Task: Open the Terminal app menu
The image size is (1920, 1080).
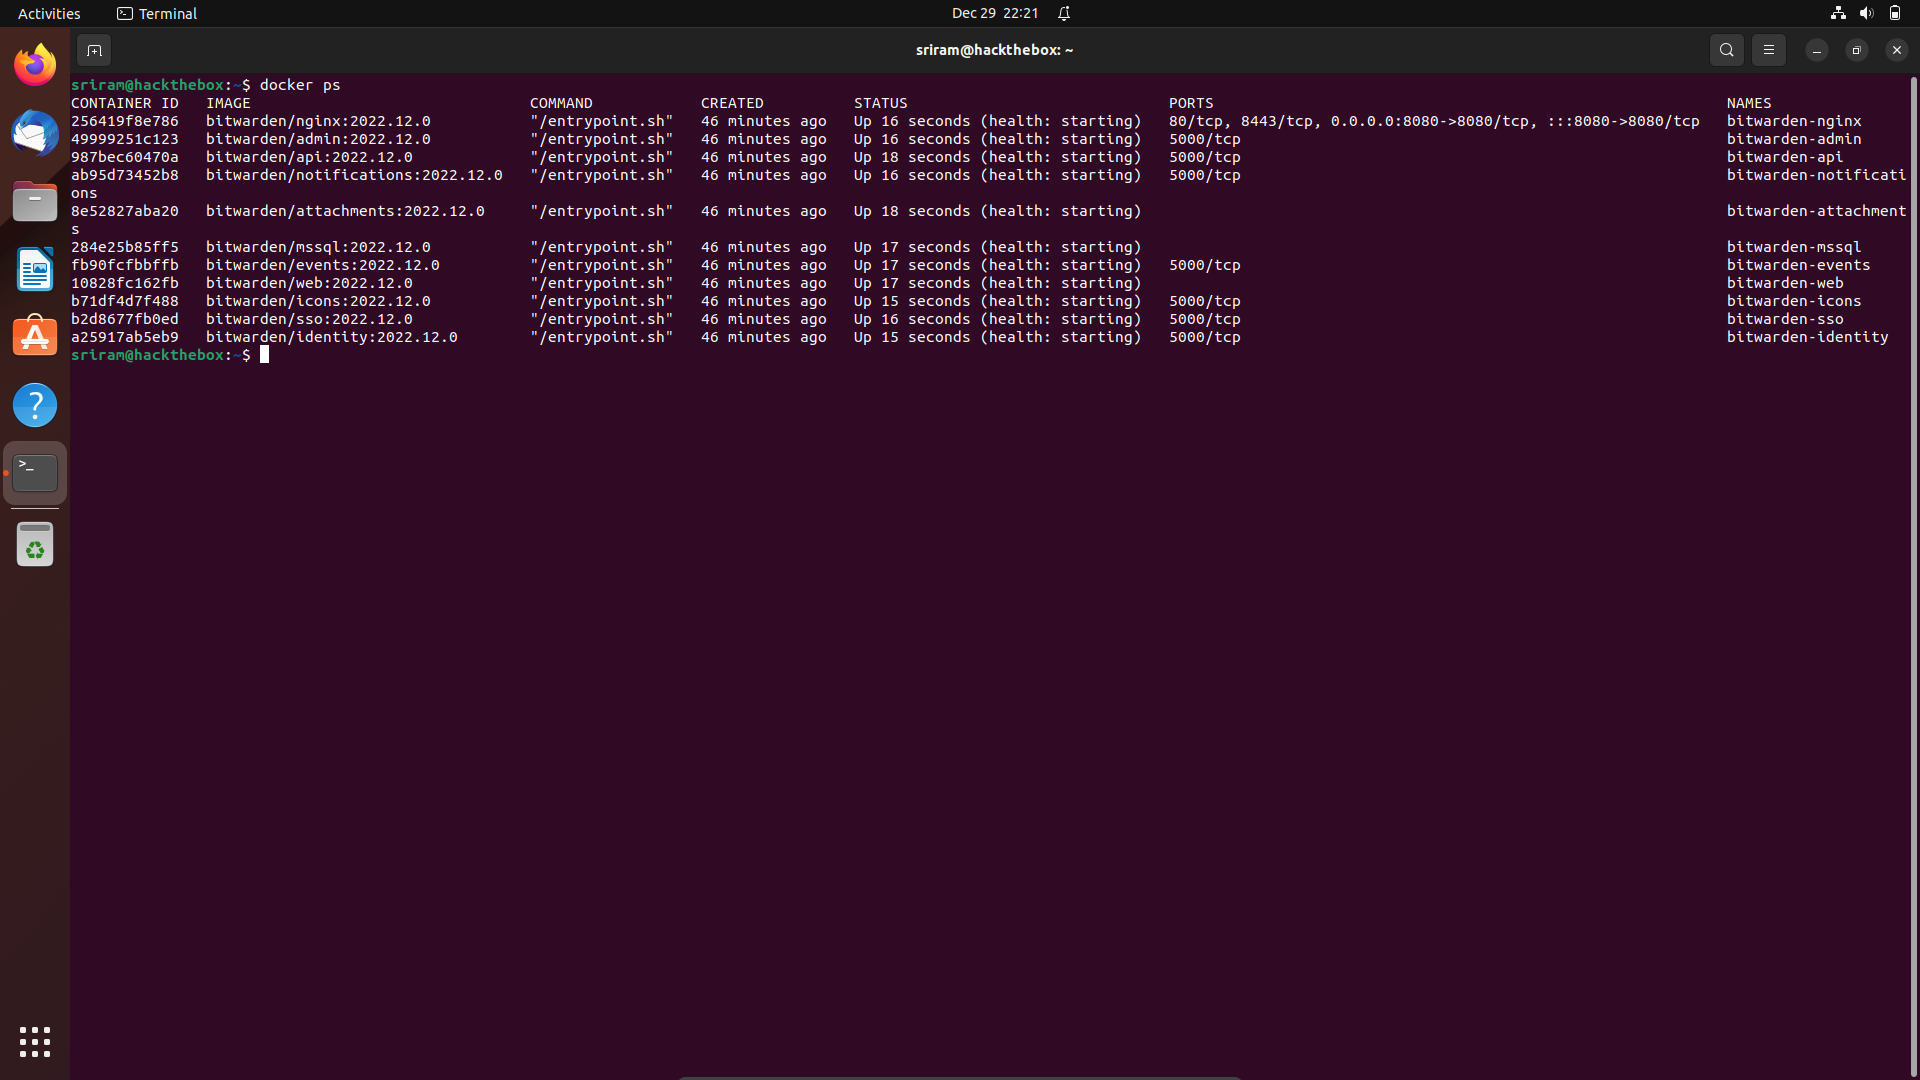Action: click(157, 13)
